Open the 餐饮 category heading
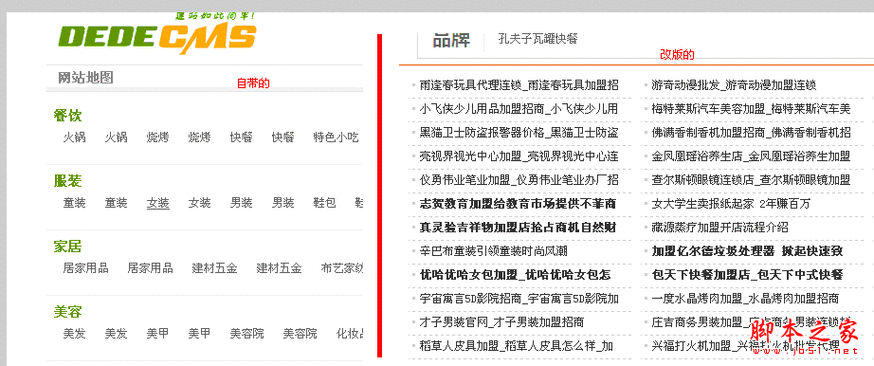The height and width of the screenshot is (366, 874). 67,116
